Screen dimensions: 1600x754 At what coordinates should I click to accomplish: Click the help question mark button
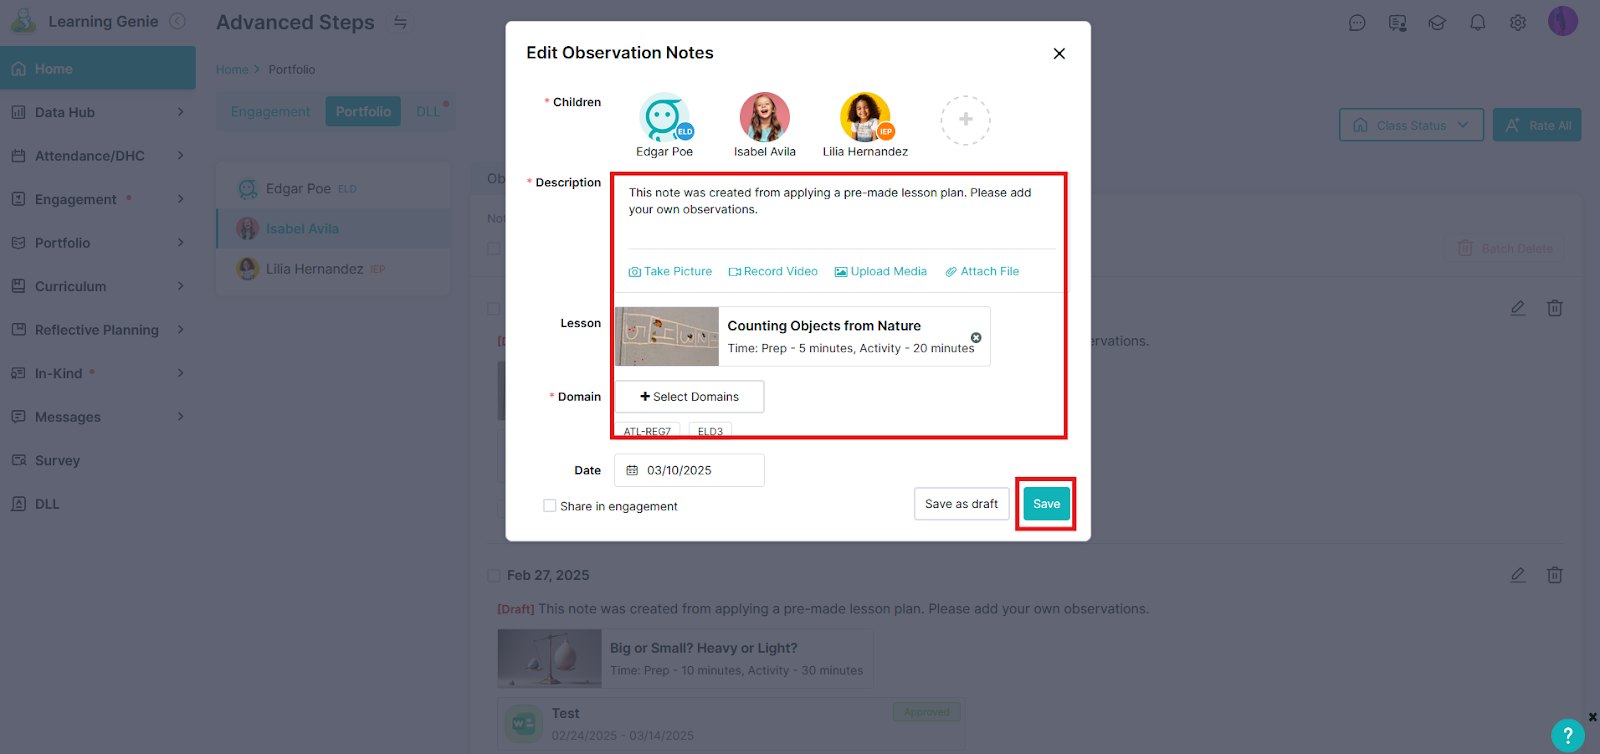click(x=1567, y=735)
